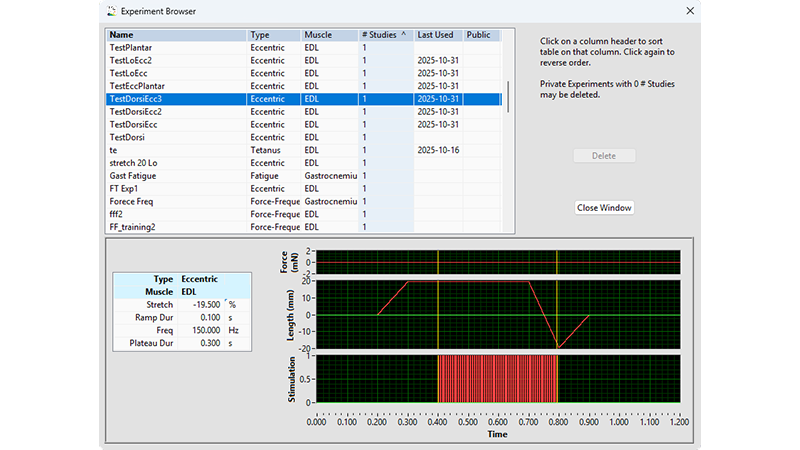This screenshot has width=800, height=450.
Task: Click the greyed-out Delete button
Action: tap(604, 156)
